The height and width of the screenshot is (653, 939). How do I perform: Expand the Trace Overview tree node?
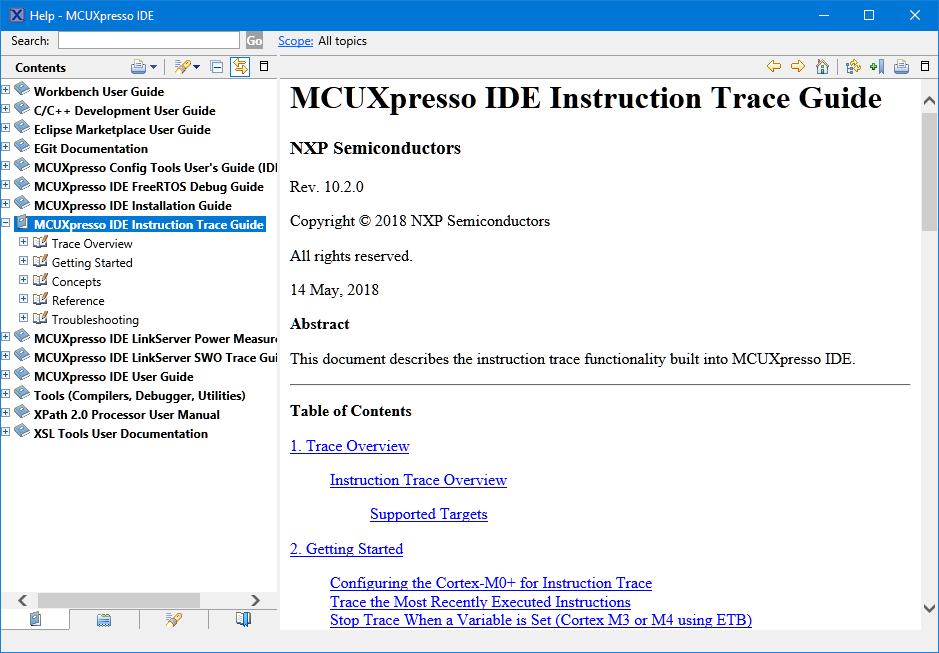pos(24,243)
